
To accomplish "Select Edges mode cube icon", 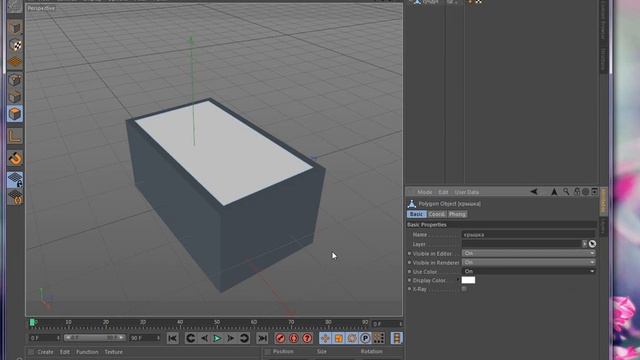I will 15,97.
